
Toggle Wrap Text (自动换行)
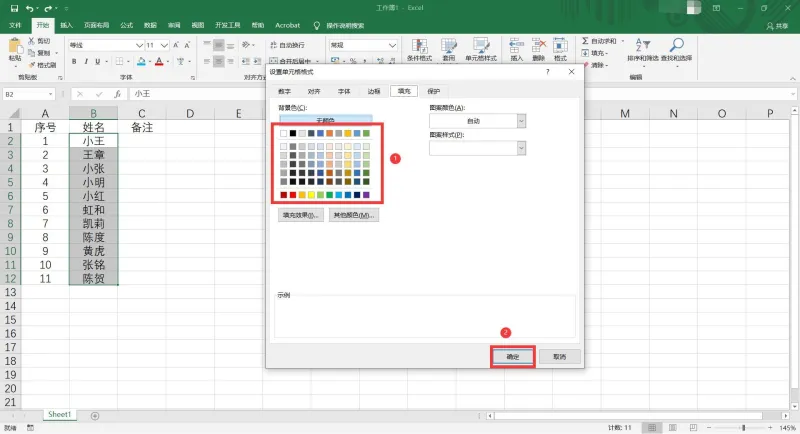287,45
